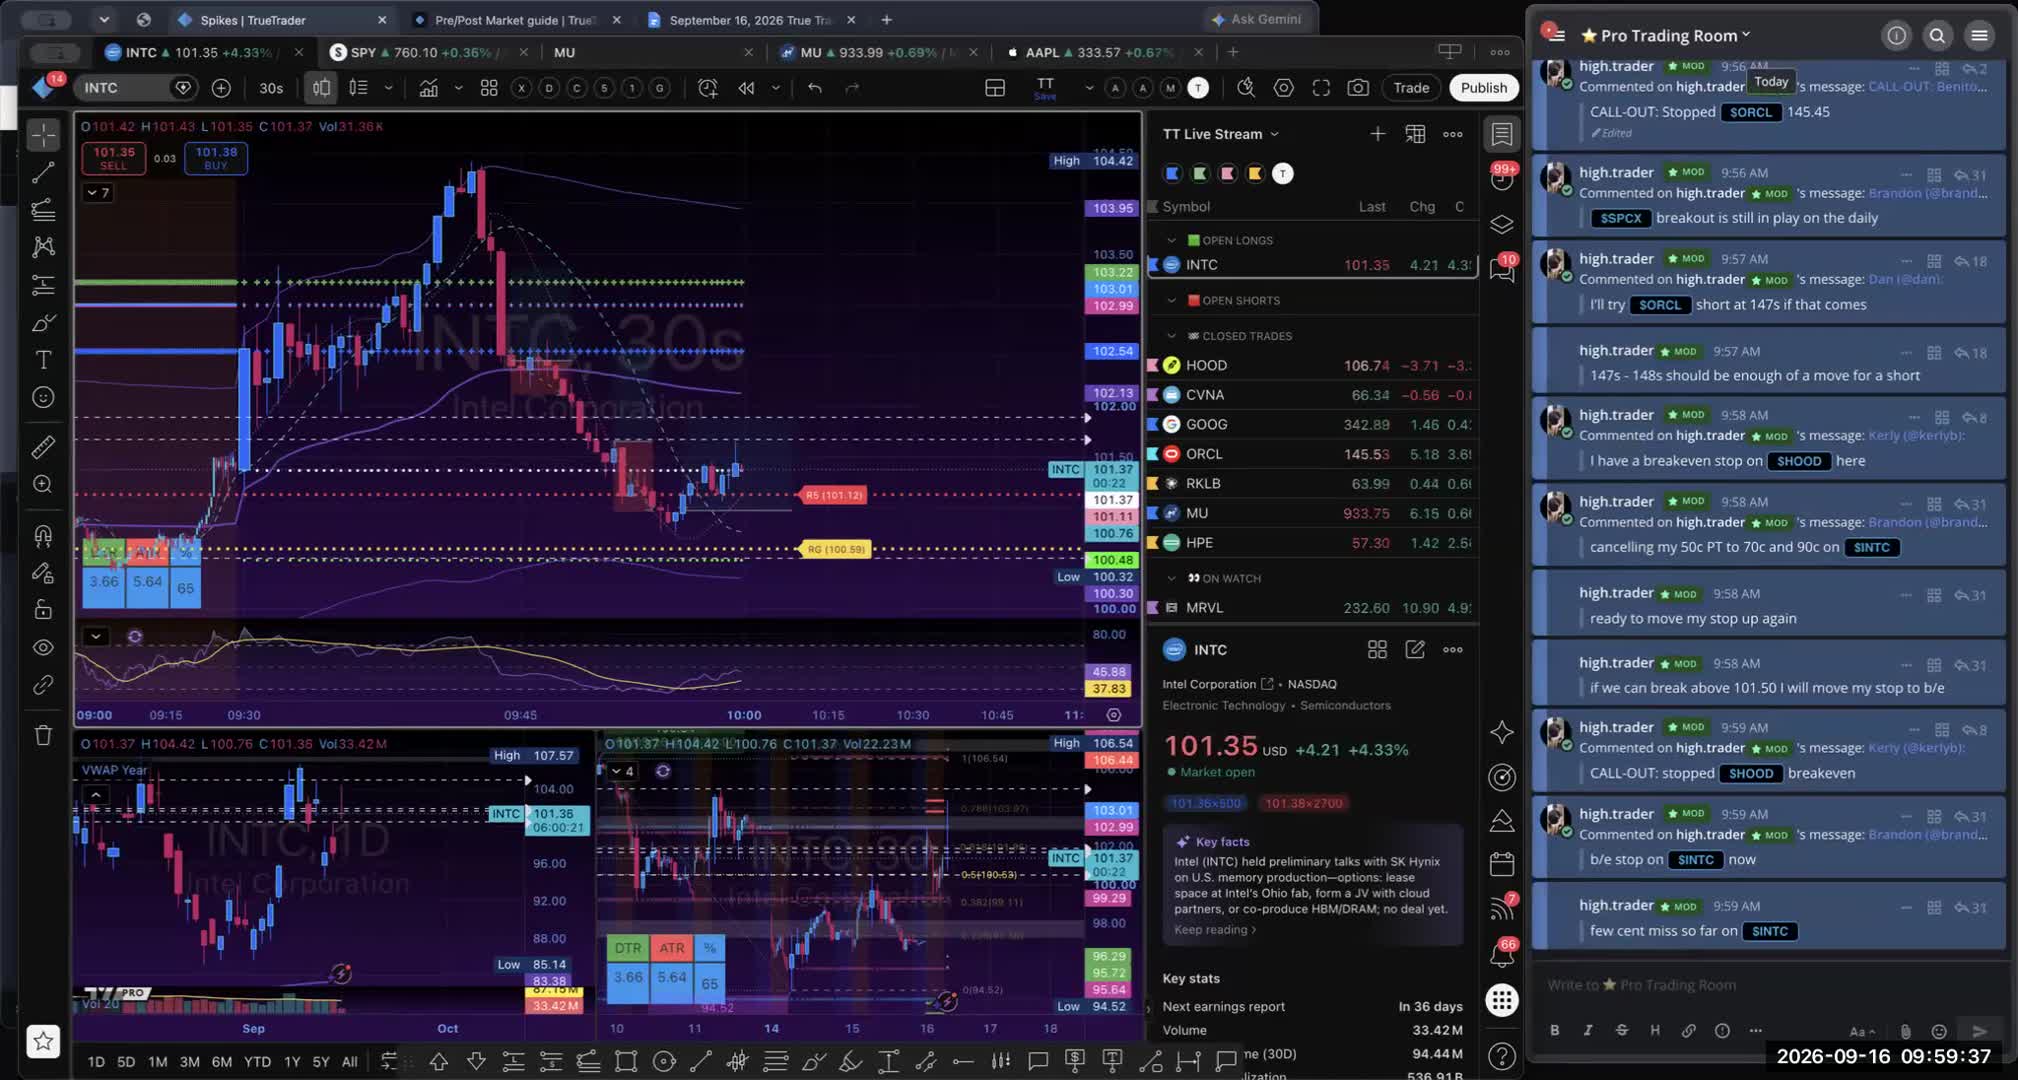2018x1080 pixels.
Task: Collapse the OPEN LONGS section
Action: click(1172, 240)
